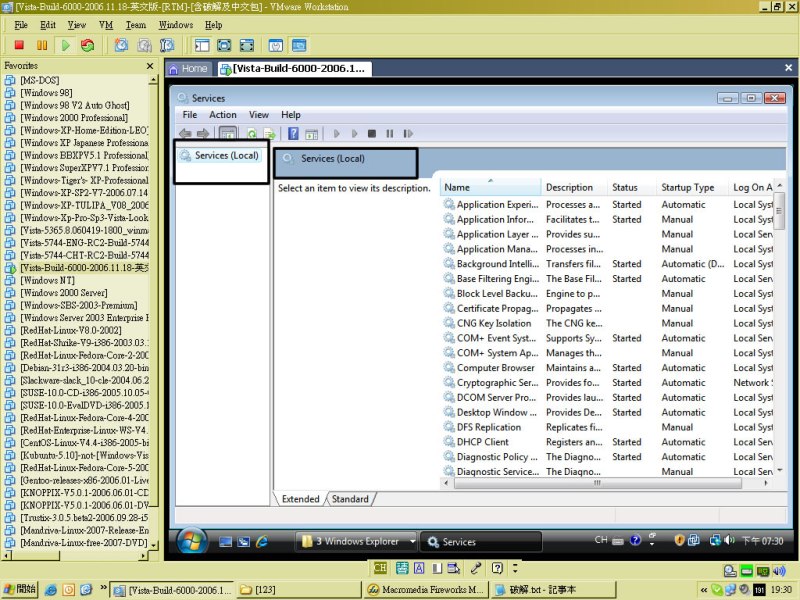This screenshot has height=600, width=800.
Task: Click CH language indicator in Vista taskbar
Action: [601, 540]
